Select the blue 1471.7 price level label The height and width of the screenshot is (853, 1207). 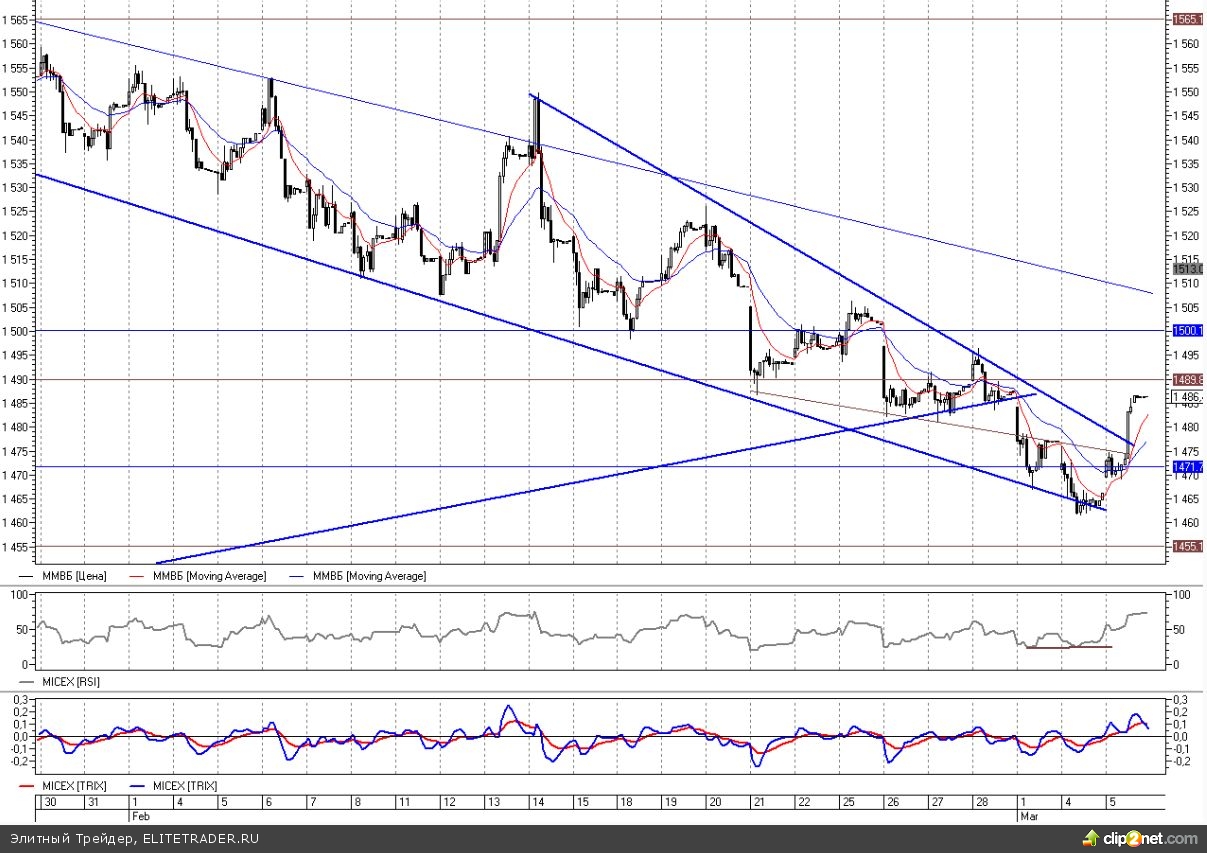tap(1187, 467)
